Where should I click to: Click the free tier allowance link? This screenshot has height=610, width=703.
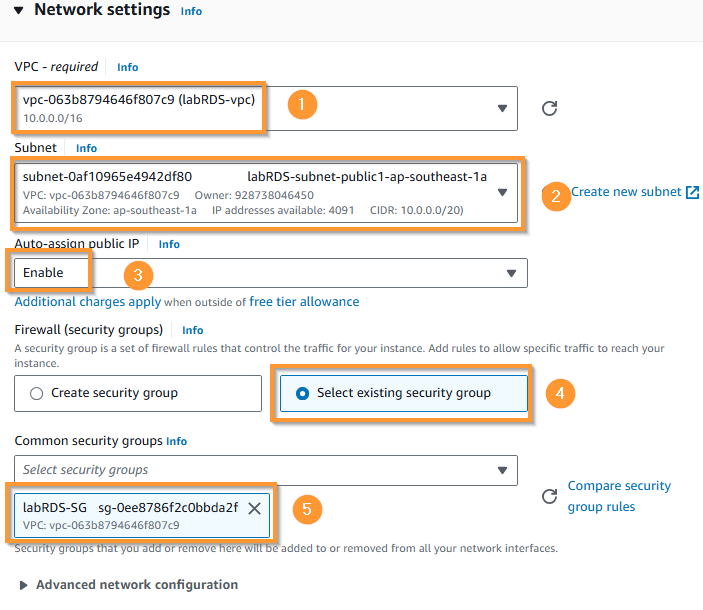pyautogui.click(x=304, y=301)
